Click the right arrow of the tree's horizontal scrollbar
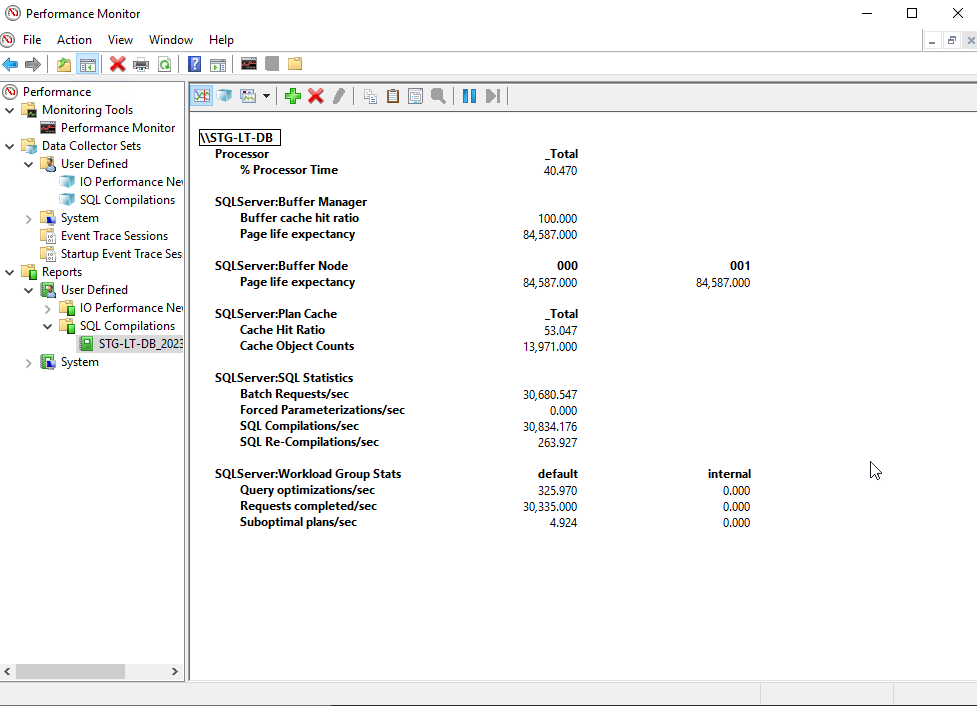This screenshot has height=706, width=977. [x=174, y=671]
